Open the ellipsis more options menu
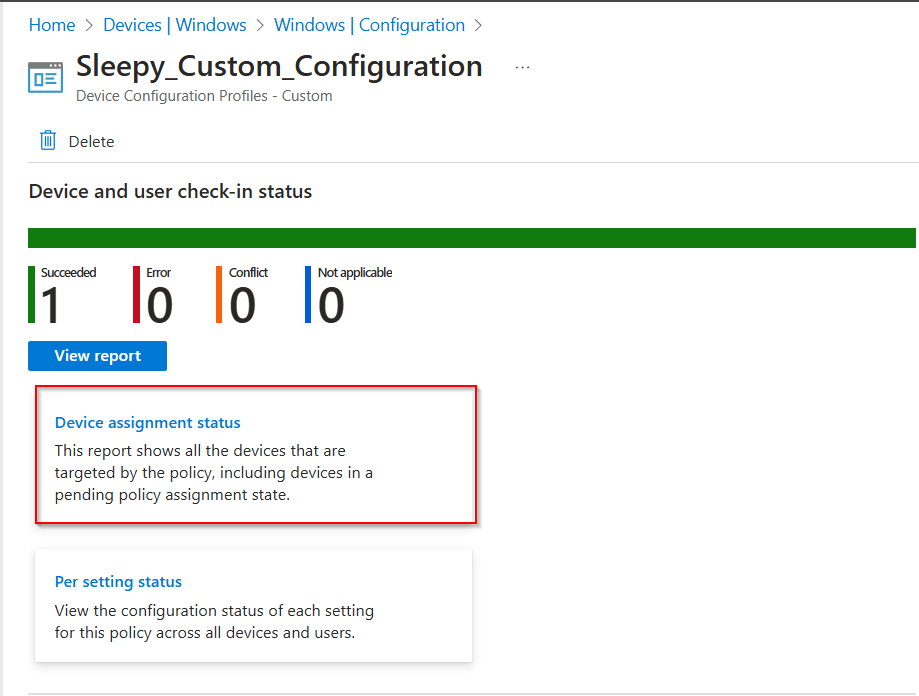This screenshot has width=919, height=696. pos(522,67)
